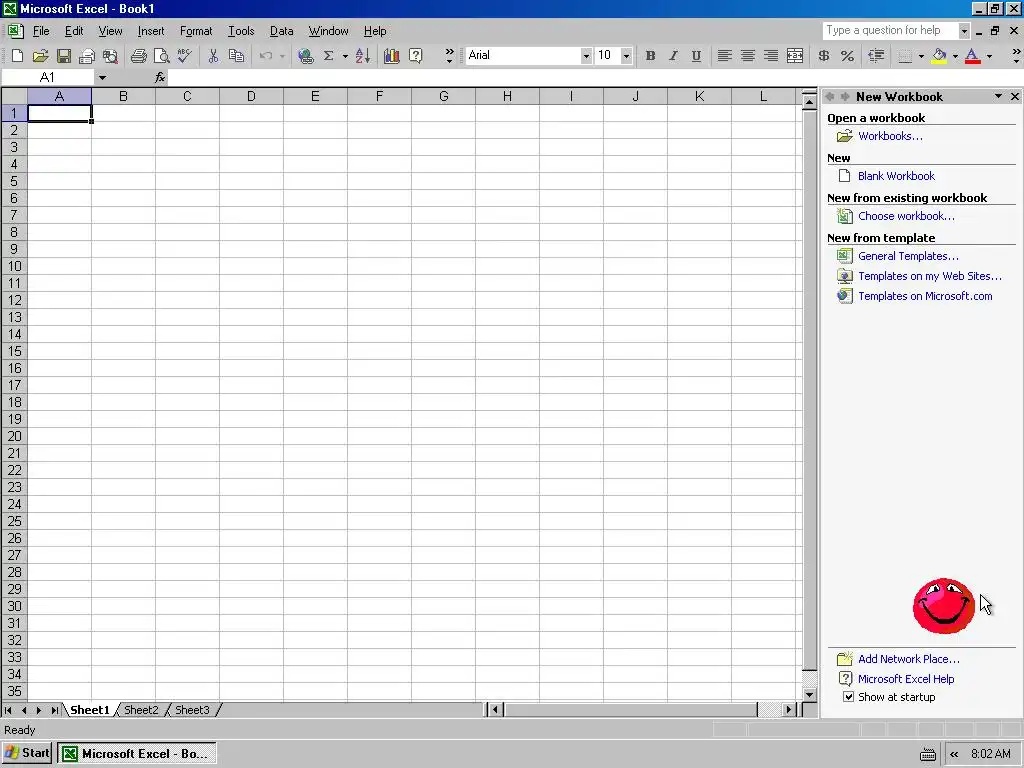Open the File menu
The image size is (1024, 768).
(x=41, y=31)
